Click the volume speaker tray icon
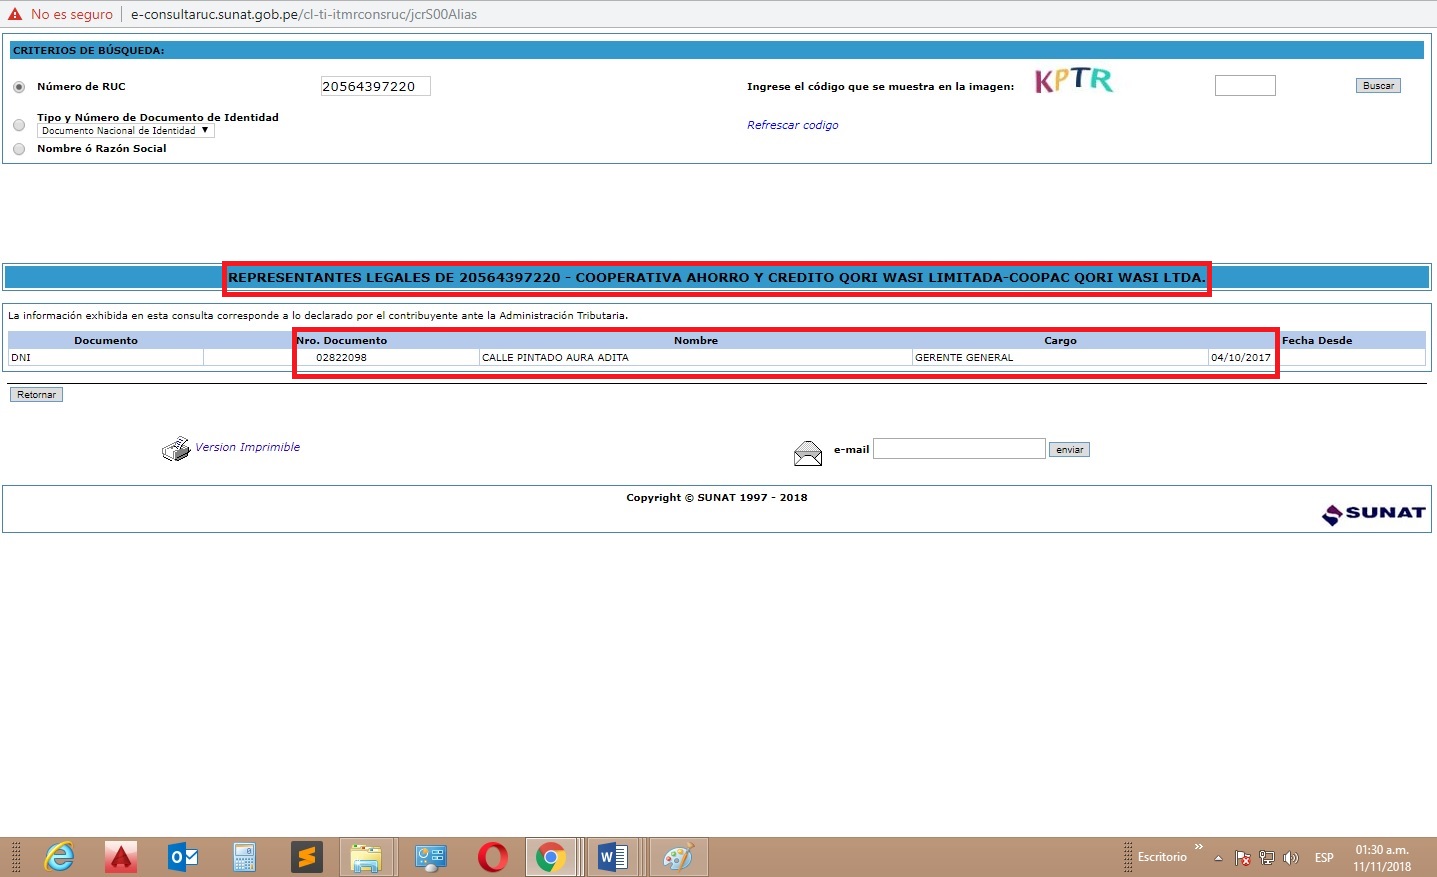The image size is (1437, 877). (x=1291, y=858)
